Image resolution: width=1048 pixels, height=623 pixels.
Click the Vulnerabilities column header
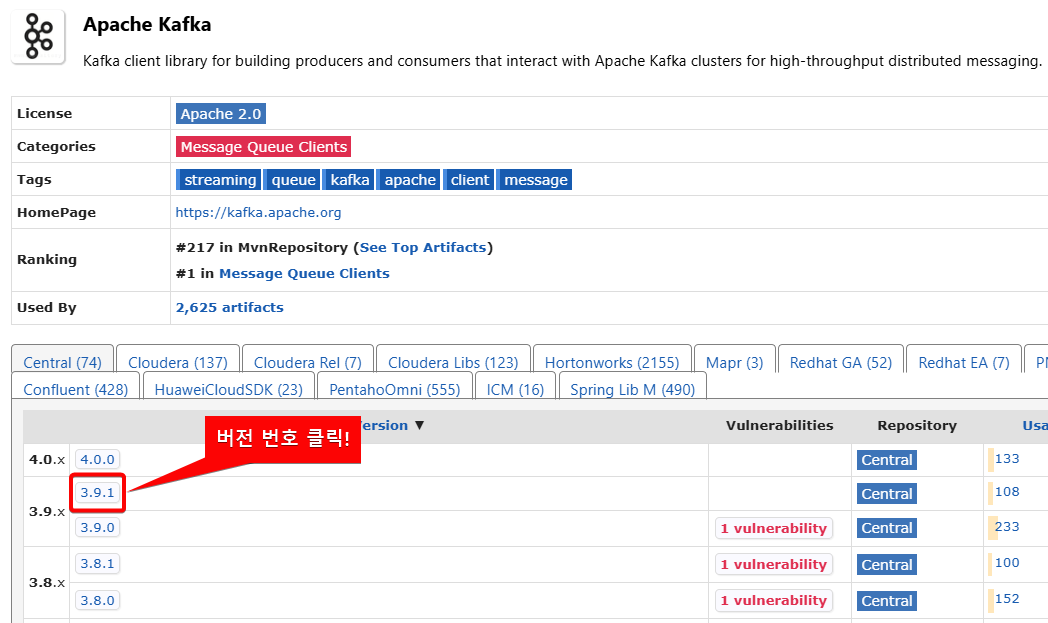779,426
